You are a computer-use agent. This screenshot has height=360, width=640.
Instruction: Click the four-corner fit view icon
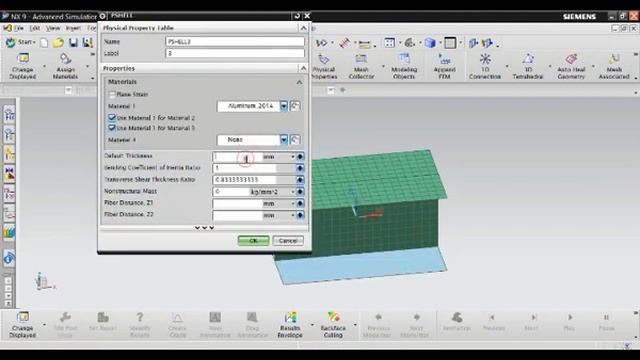389,42
